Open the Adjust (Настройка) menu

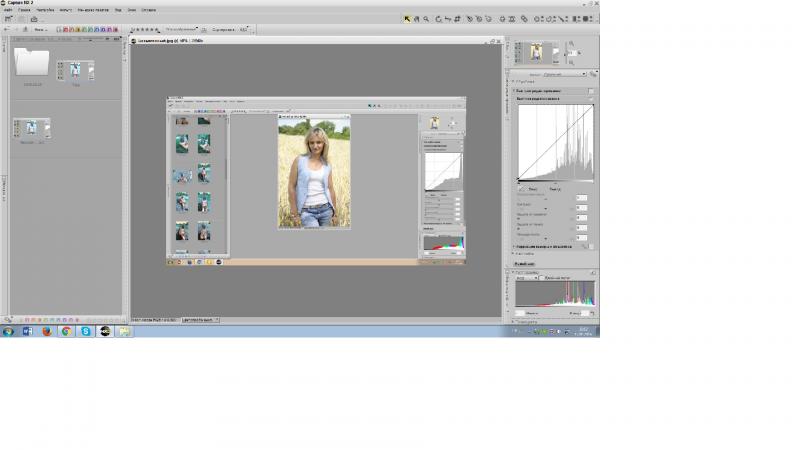click(x=45, y=10)
